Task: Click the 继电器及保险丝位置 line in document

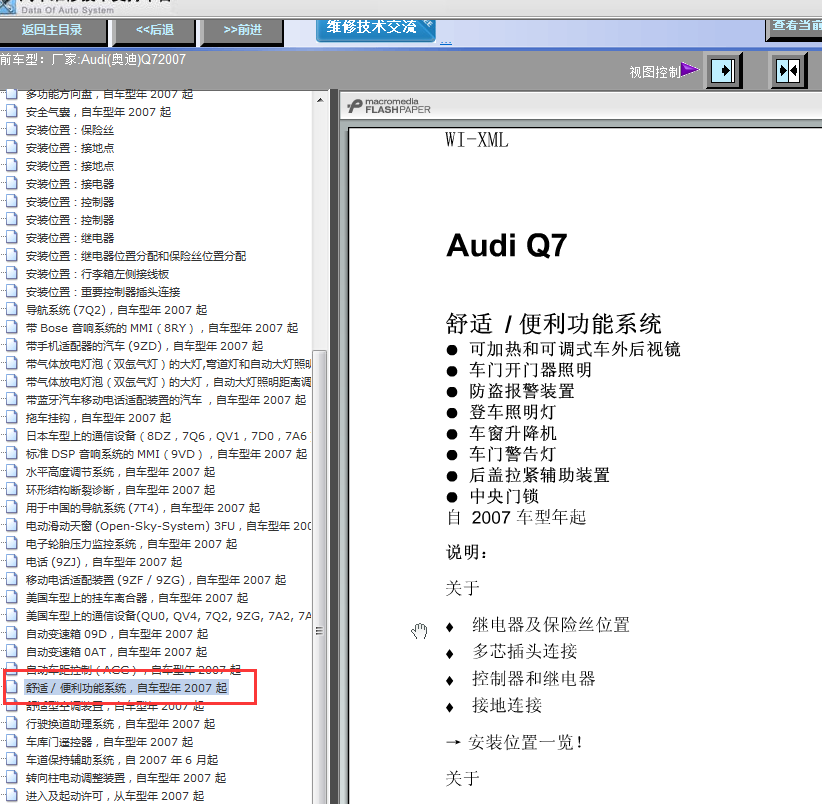Action: [x=550, y=625]
